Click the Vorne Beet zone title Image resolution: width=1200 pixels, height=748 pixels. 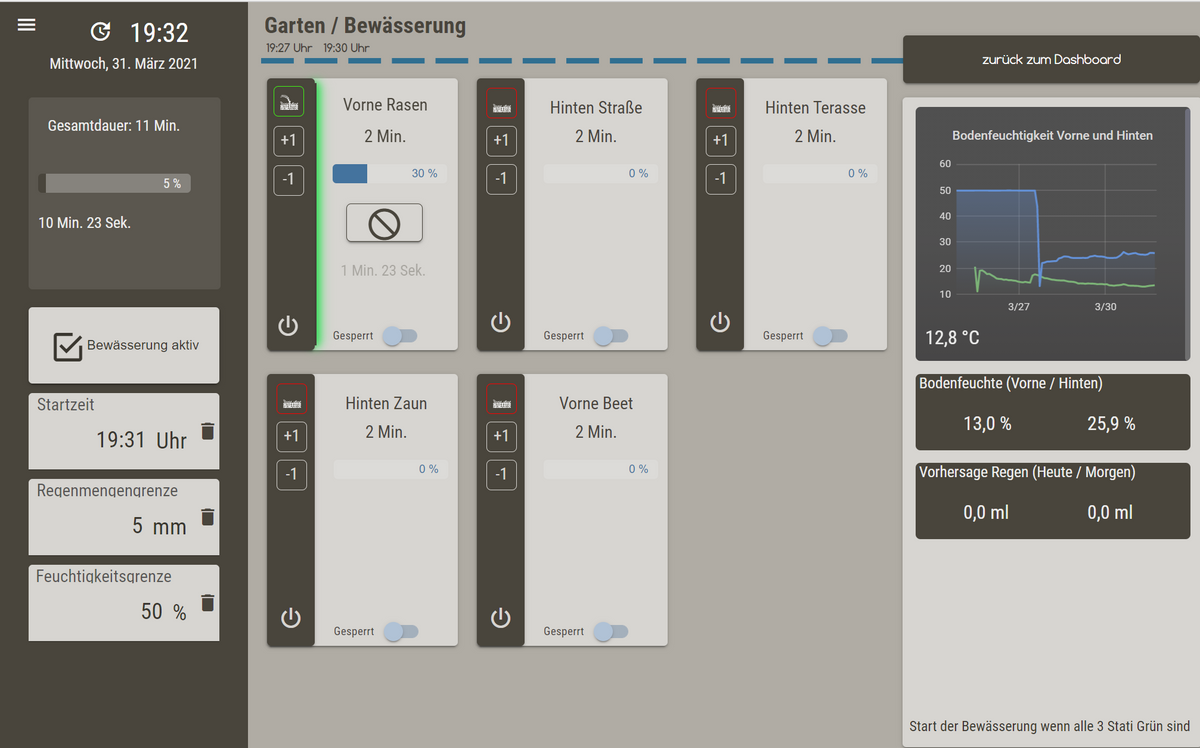pos(596,404)
